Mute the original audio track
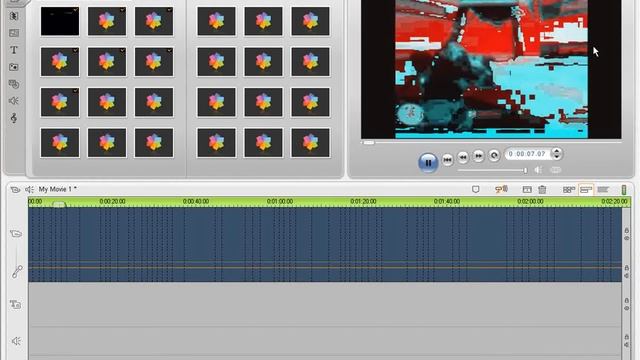Viewport: 640px width, 360px height. click(627, 276)
